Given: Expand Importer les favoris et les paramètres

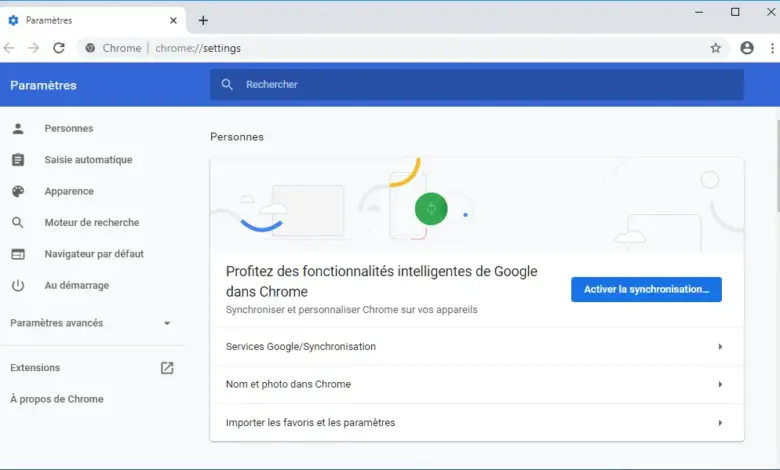Looking at the screenshot, I should [x=477, y=423].
